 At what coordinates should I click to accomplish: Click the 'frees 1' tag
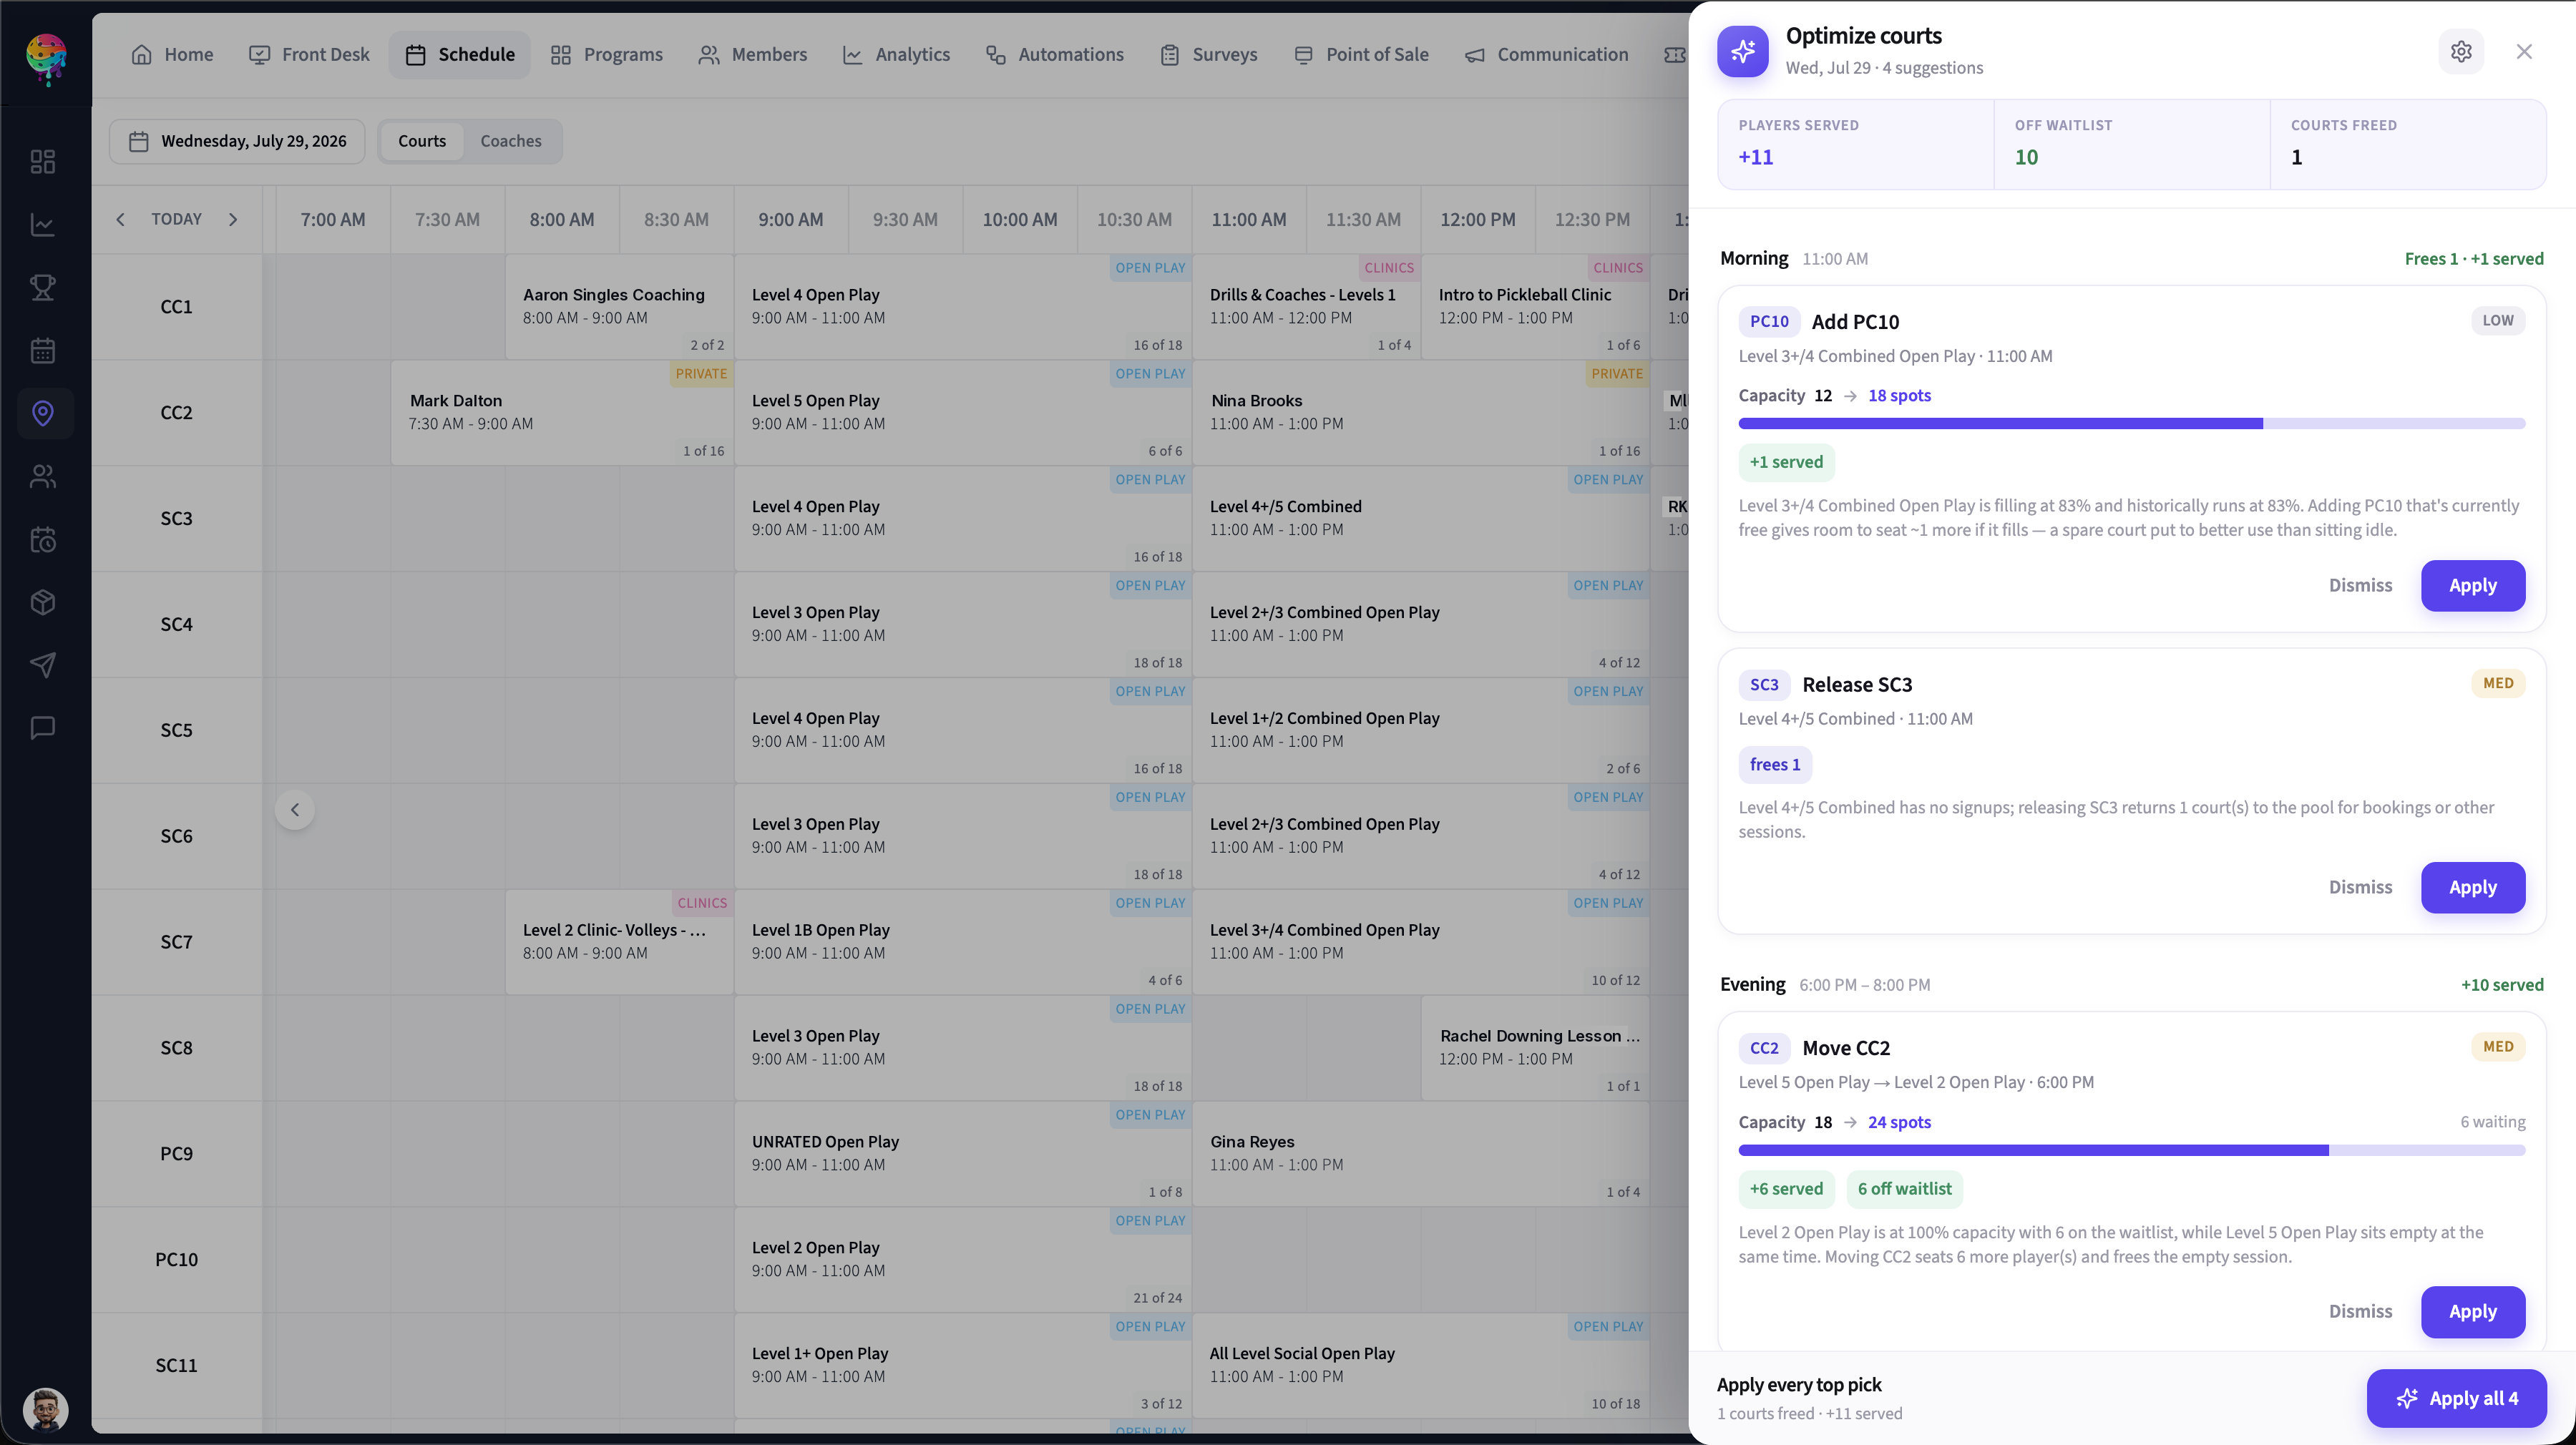coord(1775,765)
